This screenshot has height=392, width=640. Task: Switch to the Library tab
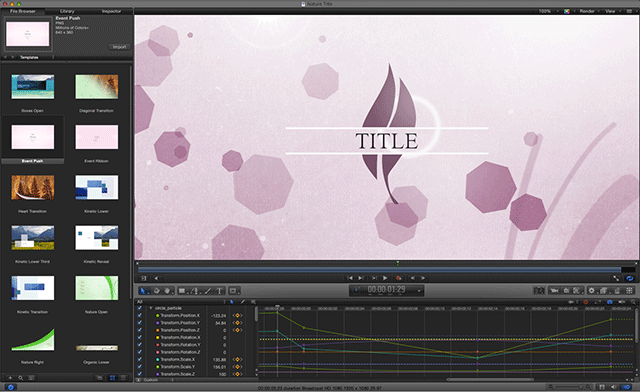pyautogui.click(x=67, y=11)
